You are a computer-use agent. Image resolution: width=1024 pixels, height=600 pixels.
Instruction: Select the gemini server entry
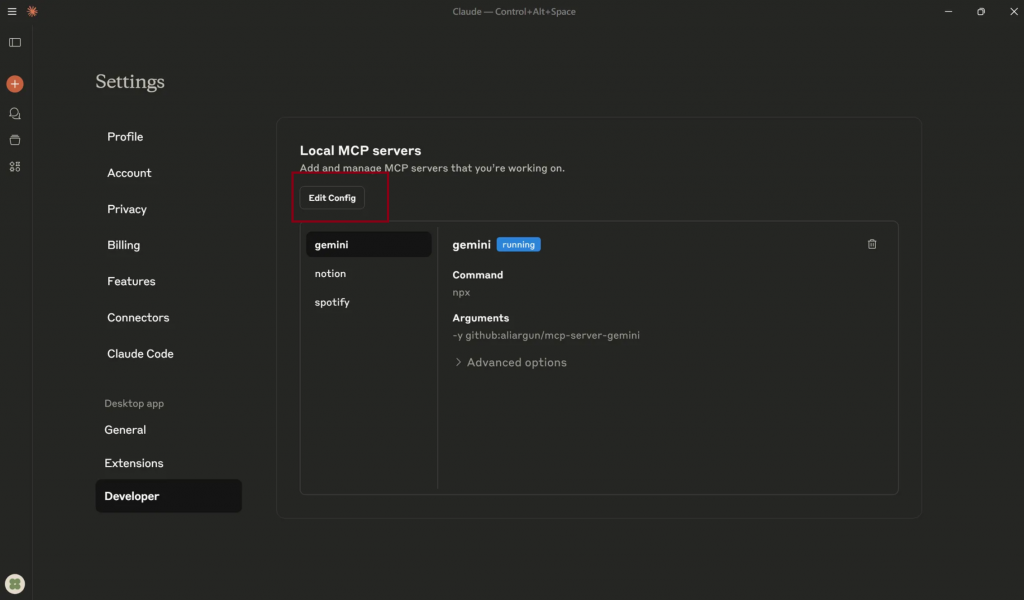click(x=368, y=245)
